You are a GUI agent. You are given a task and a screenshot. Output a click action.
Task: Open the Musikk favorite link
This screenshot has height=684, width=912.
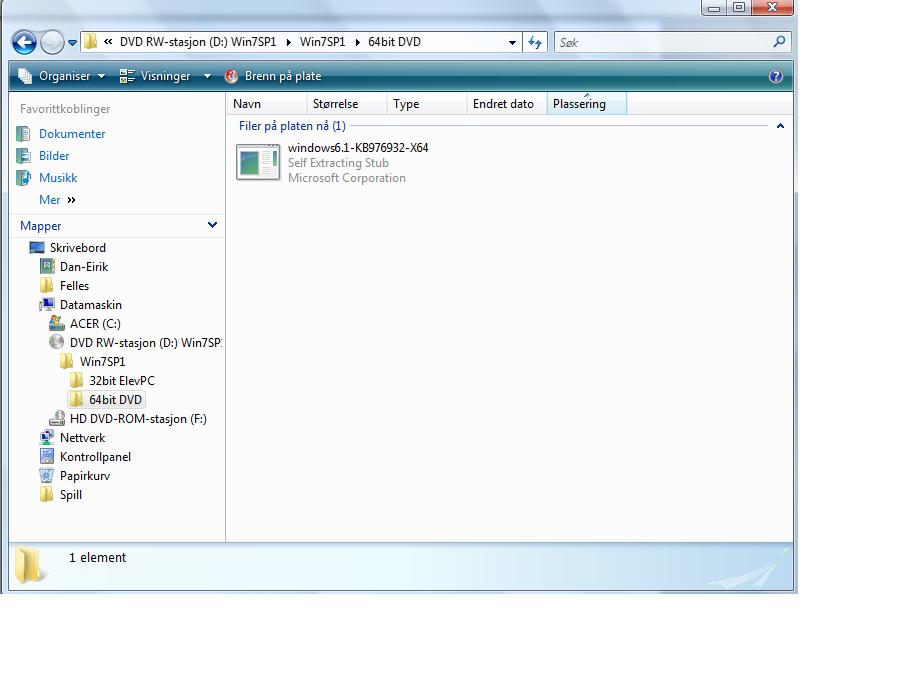58,178
